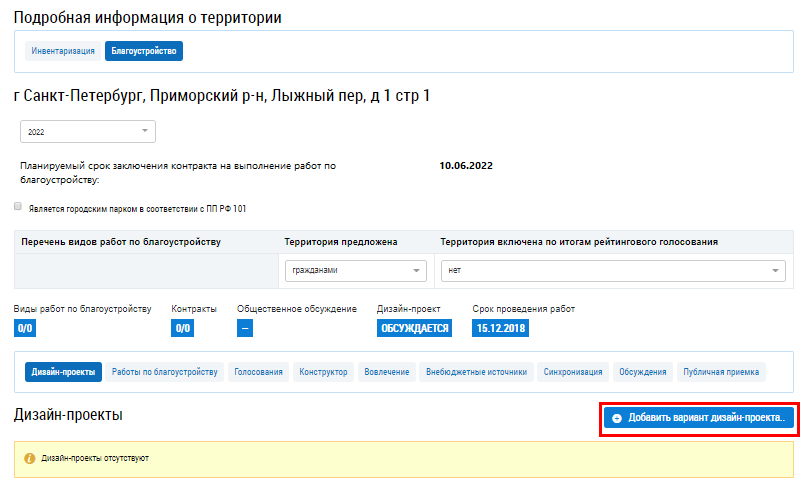Screen dimensions: 808x495
Task: Switch to the Конструктор tab
Action: tap(323, 372)
